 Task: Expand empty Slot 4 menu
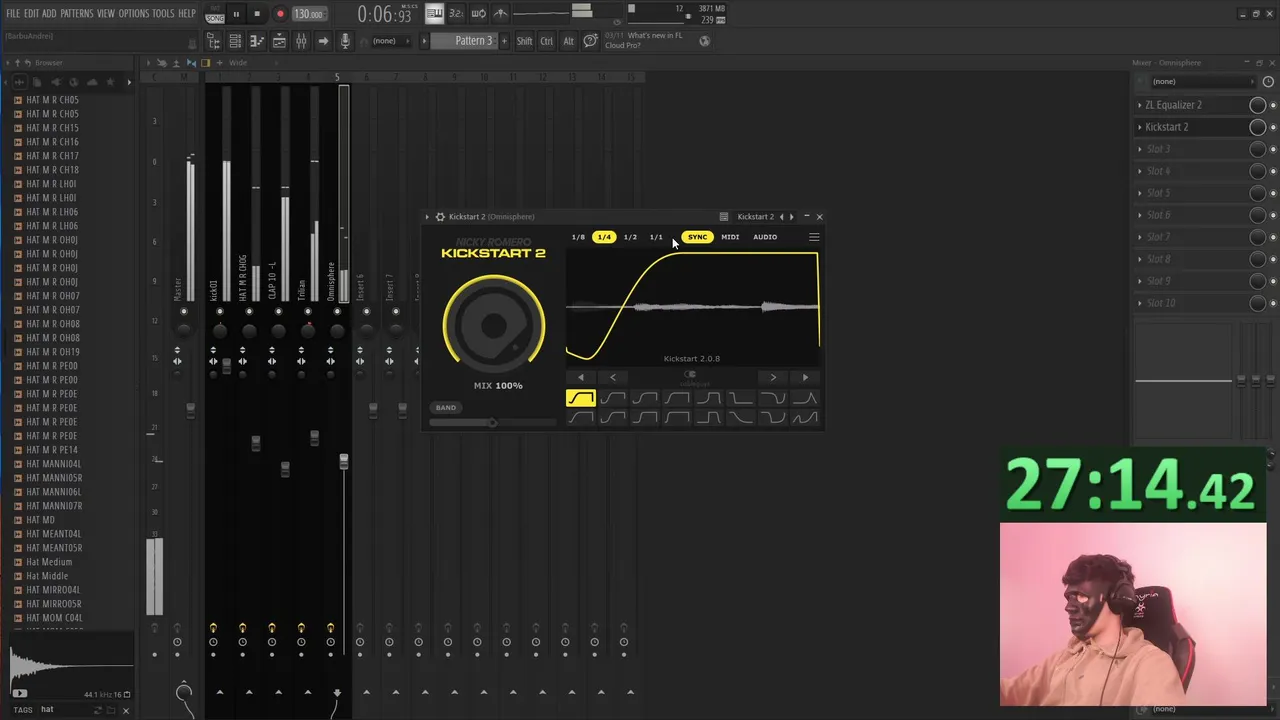click(1139, 171)
